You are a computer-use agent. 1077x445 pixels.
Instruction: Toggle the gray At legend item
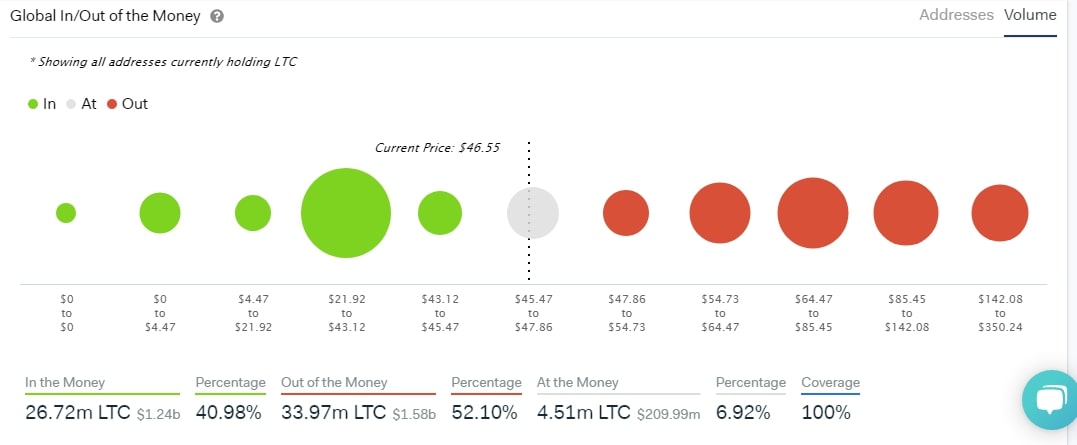point(81,104)
